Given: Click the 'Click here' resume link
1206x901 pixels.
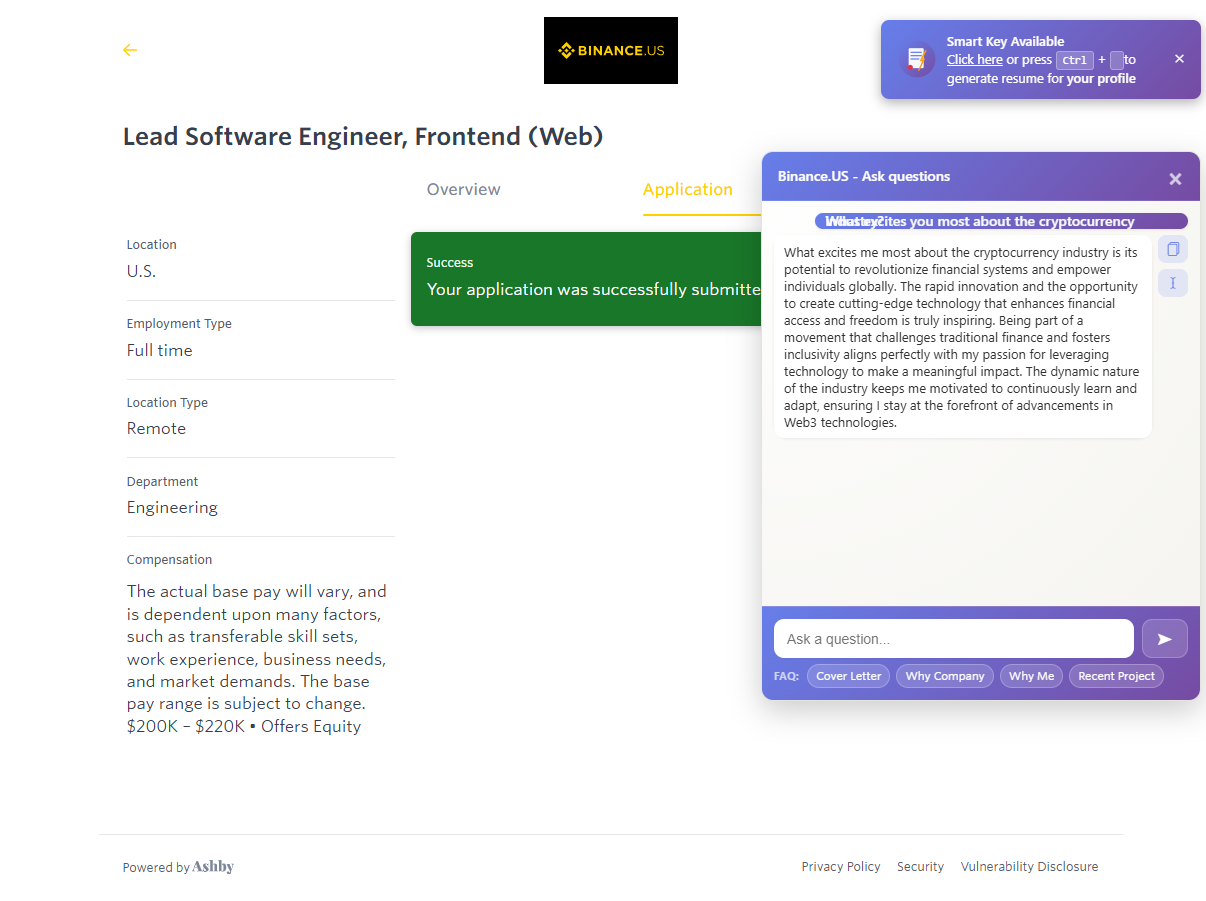Looking at the screenshot, I should pos(974,60).
